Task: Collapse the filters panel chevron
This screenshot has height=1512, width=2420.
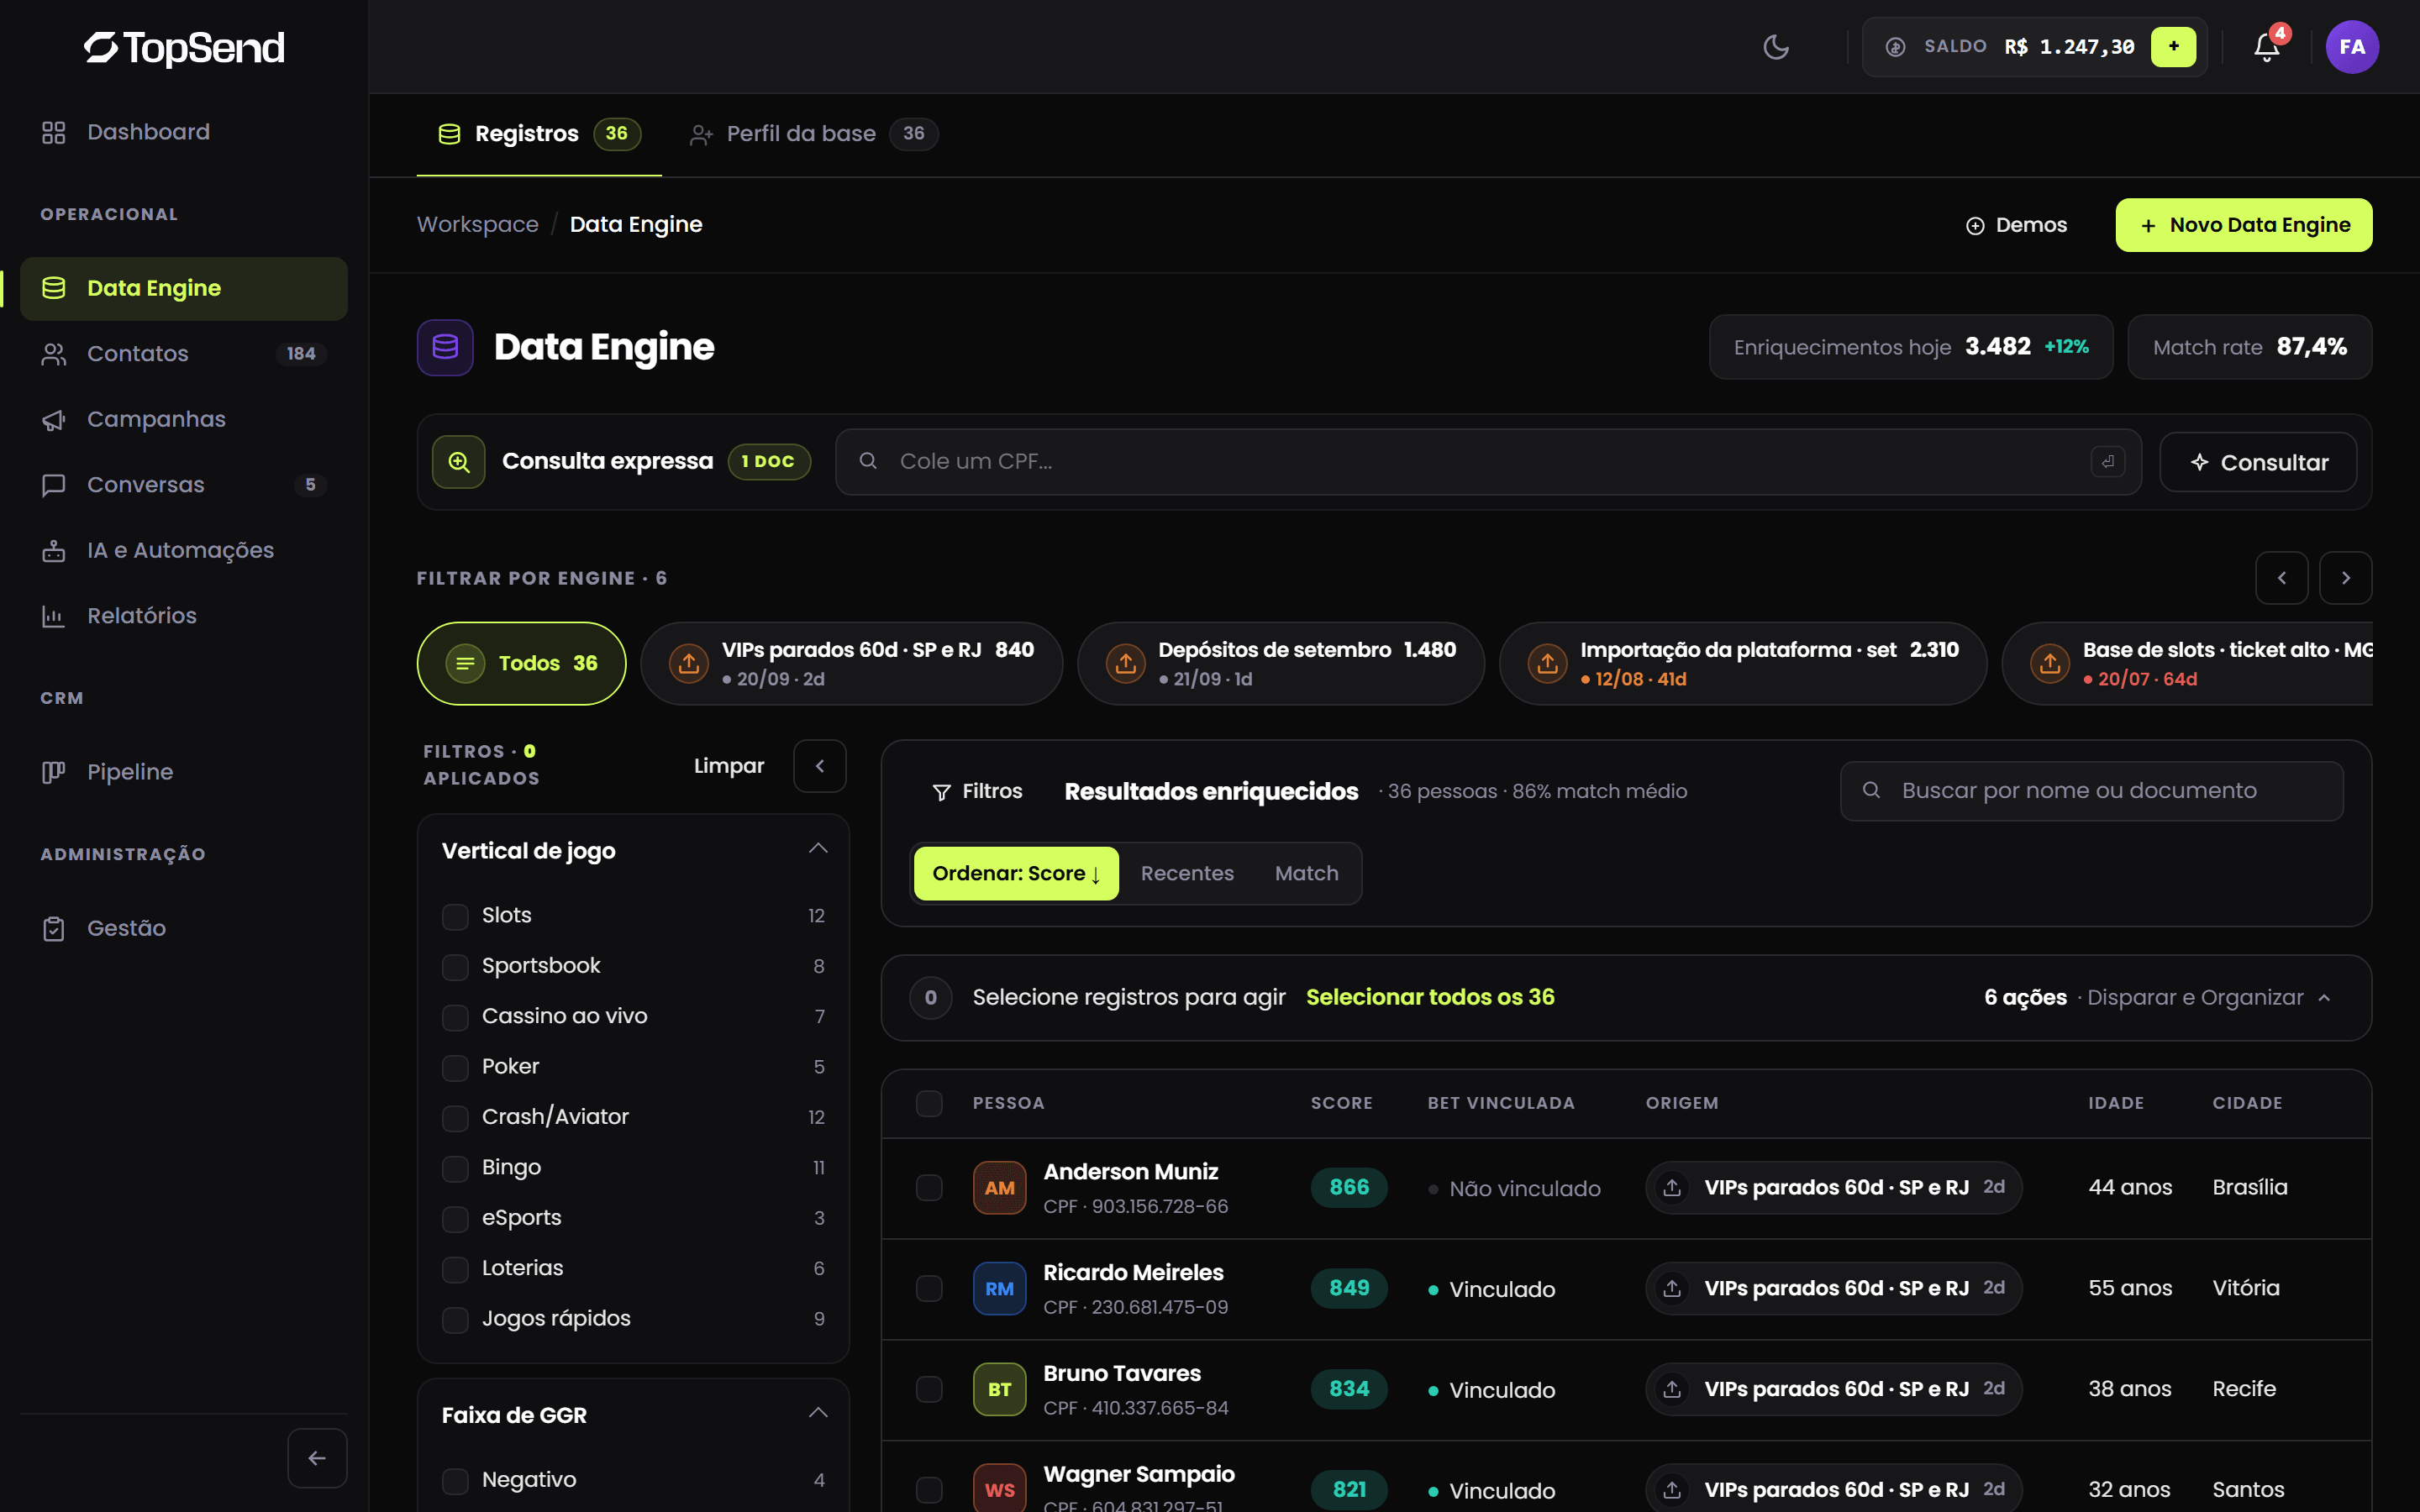Action: (819, 766)
